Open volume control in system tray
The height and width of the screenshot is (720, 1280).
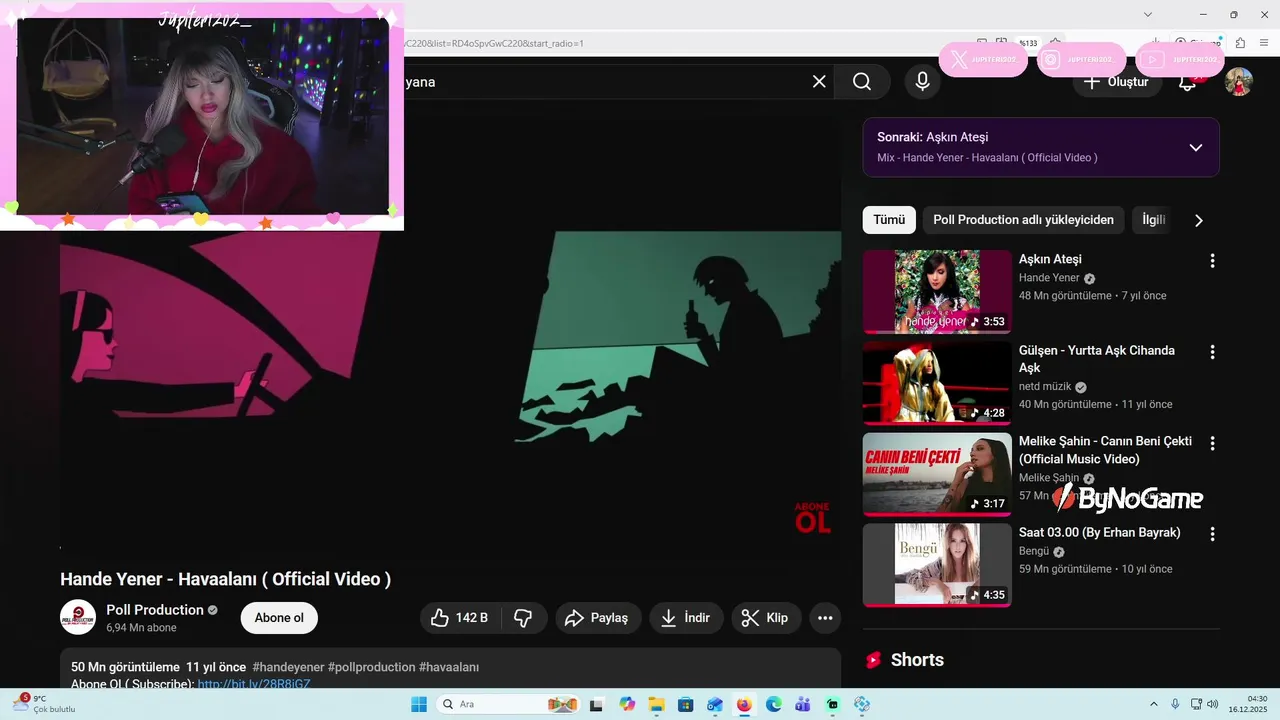tap(1213, 704)
